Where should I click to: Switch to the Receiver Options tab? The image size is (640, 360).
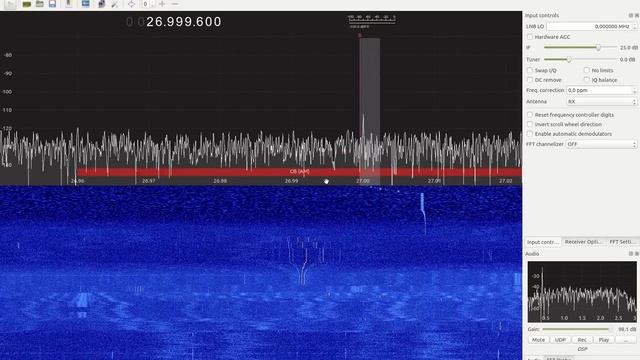(x=584, y=242)
